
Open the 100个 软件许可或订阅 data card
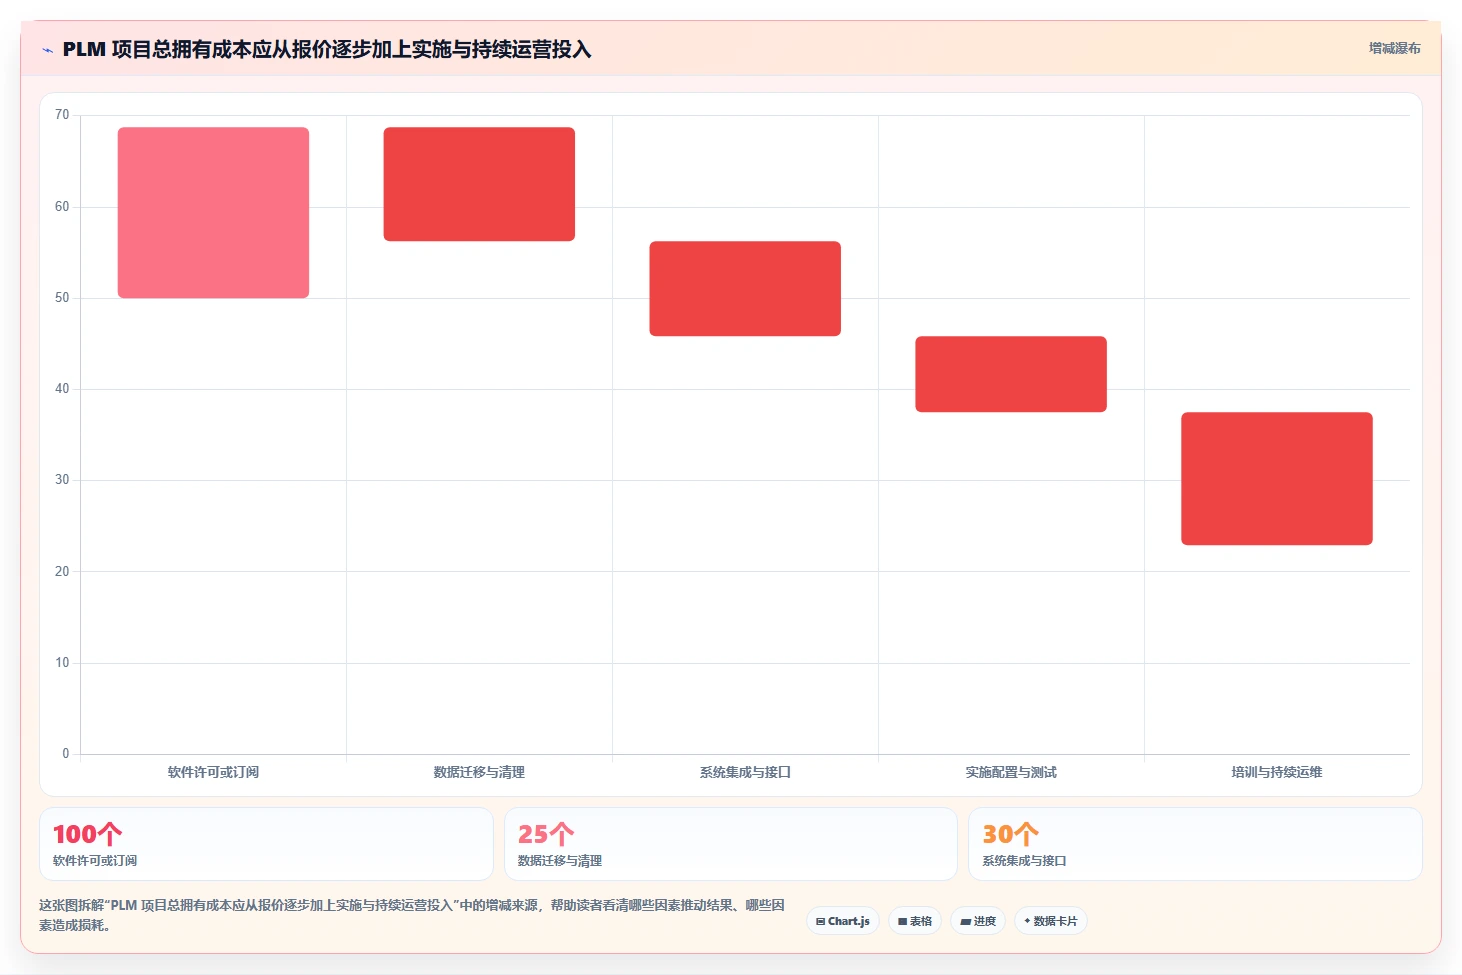tap(266, 844)
